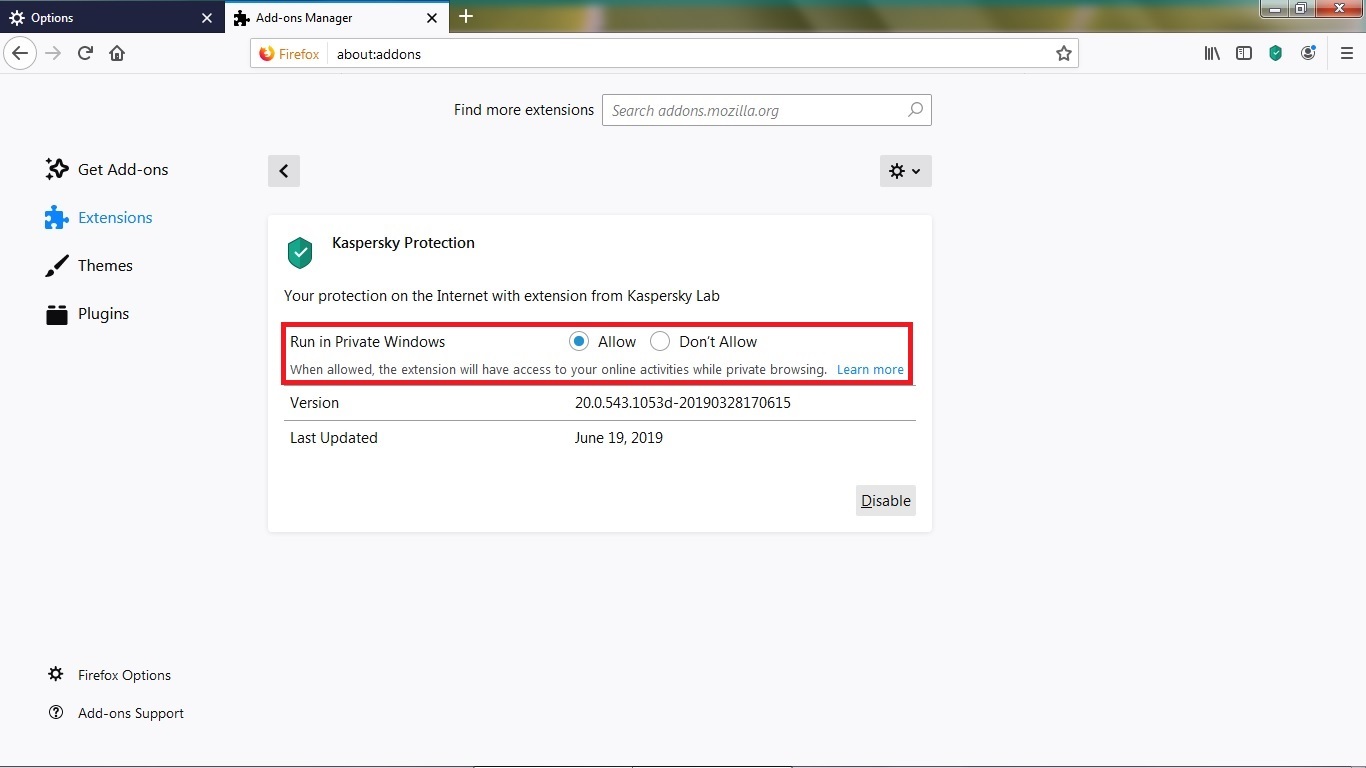Click the Last Updated label
Screen dimensions: 1366x768
click(x=334, y=438)
